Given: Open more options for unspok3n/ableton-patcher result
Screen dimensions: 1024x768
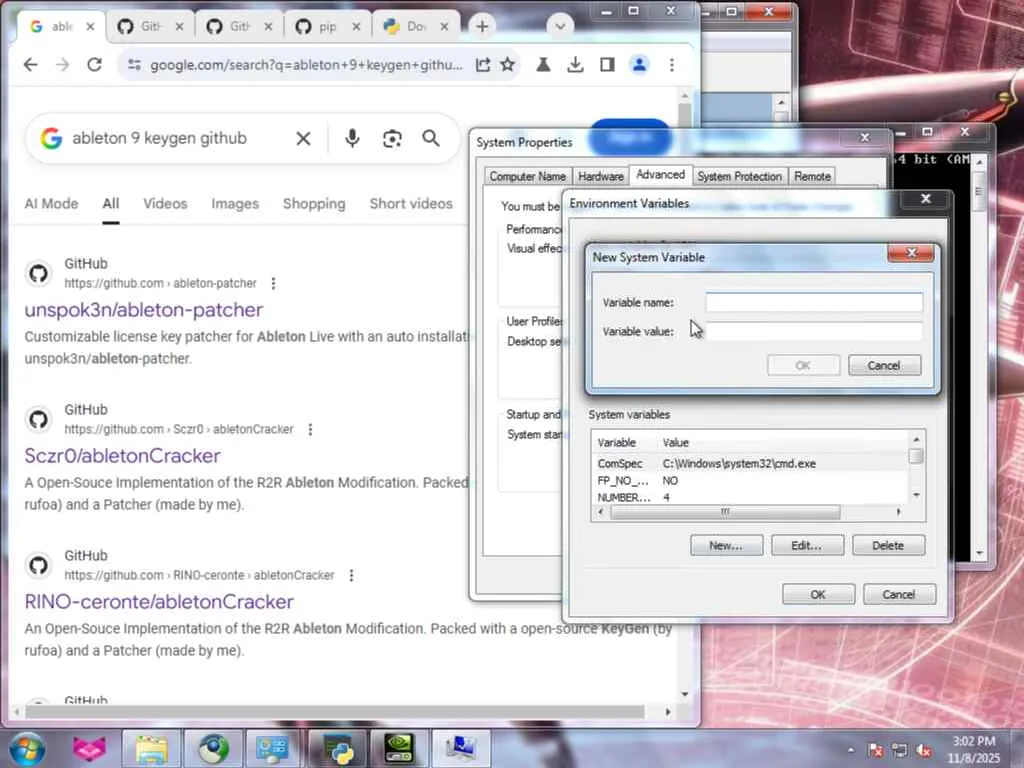Looking at the screenshot, I should click(x=274, y=283).
